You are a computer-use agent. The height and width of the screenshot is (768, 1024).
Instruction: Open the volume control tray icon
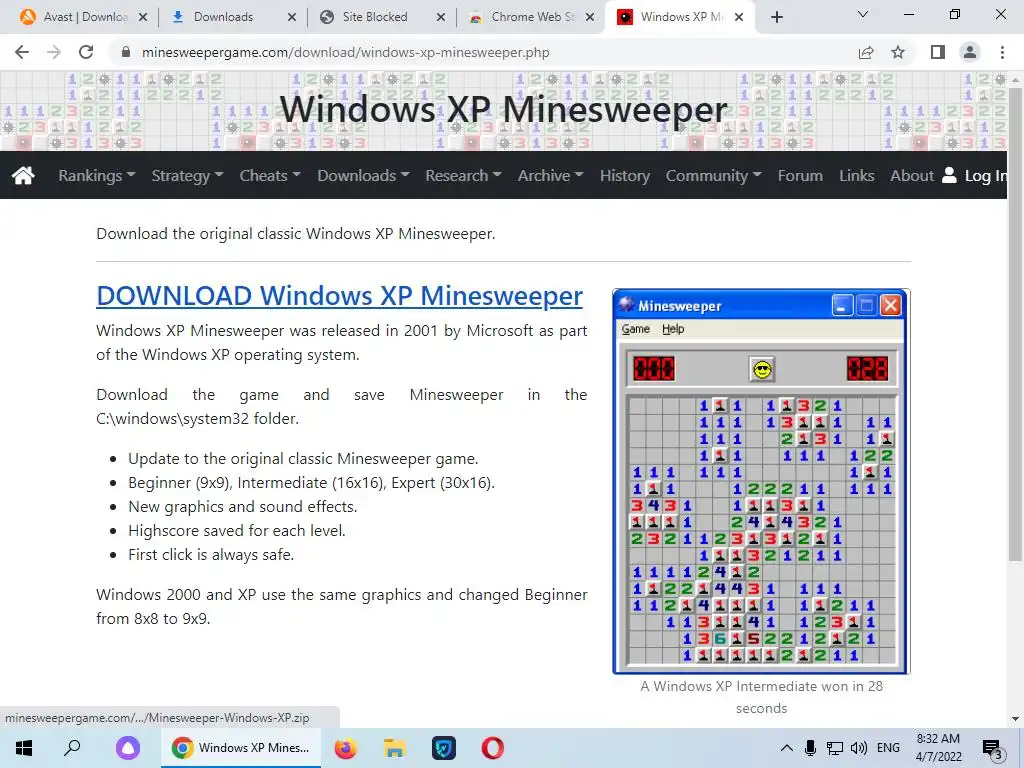point(859,748)
